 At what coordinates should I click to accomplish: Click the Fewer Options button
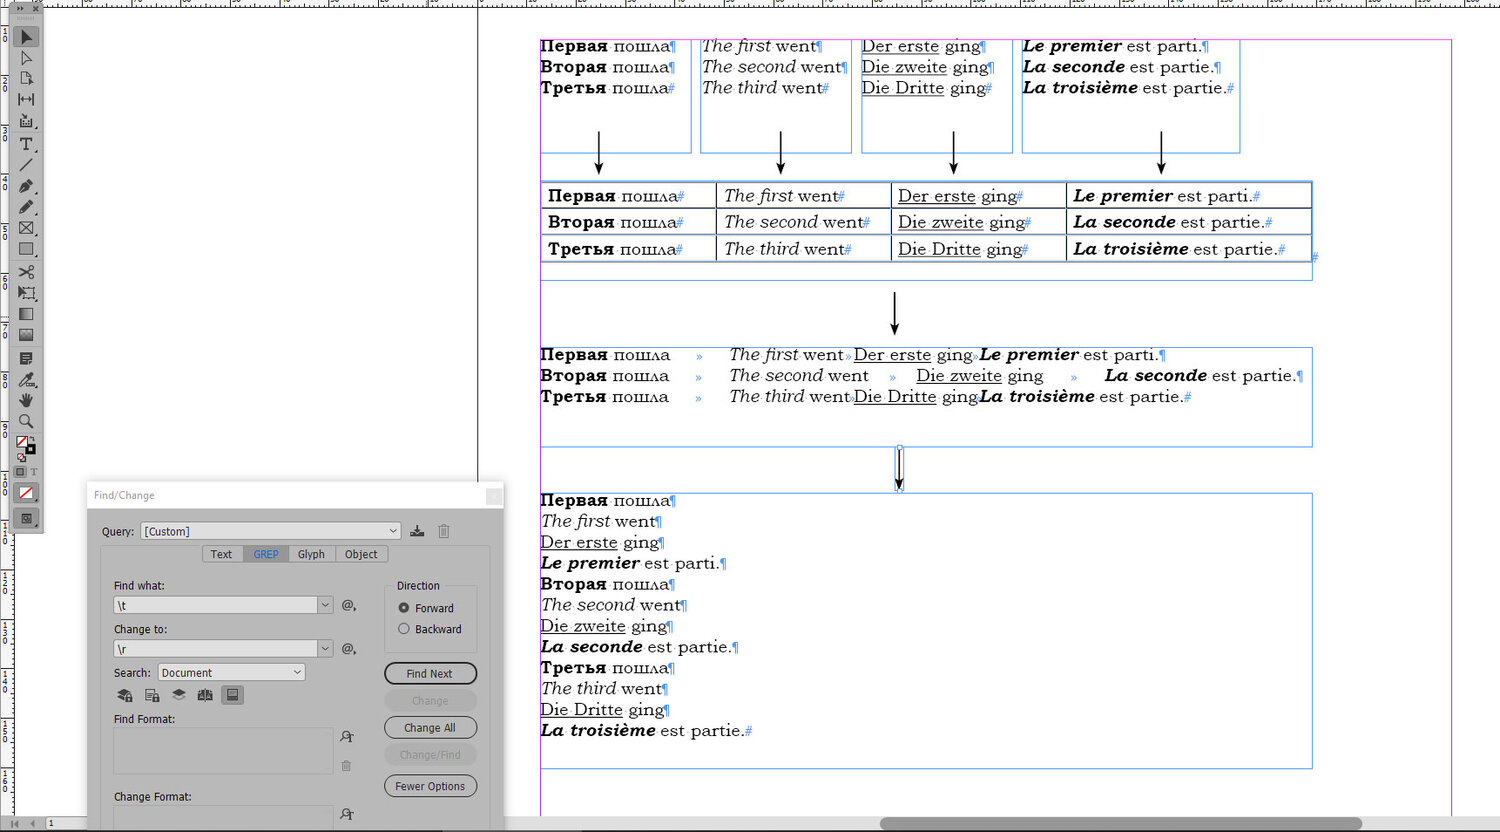(430, 786)
